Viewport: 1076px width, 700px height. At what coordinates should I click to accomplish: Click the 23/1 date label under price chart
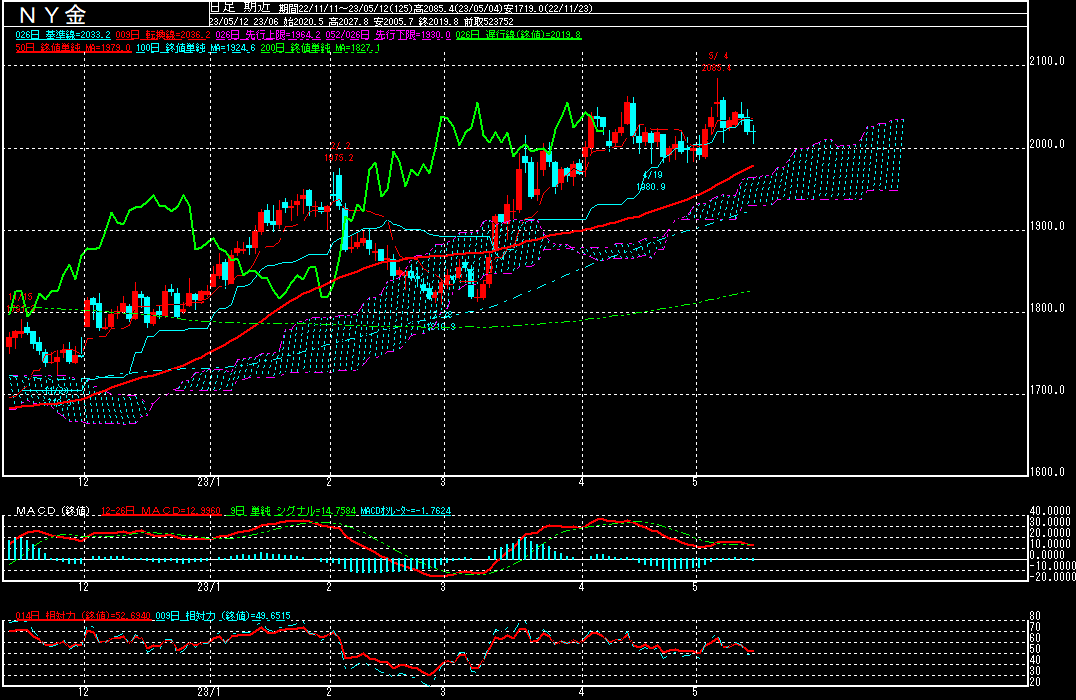point(209,482)
